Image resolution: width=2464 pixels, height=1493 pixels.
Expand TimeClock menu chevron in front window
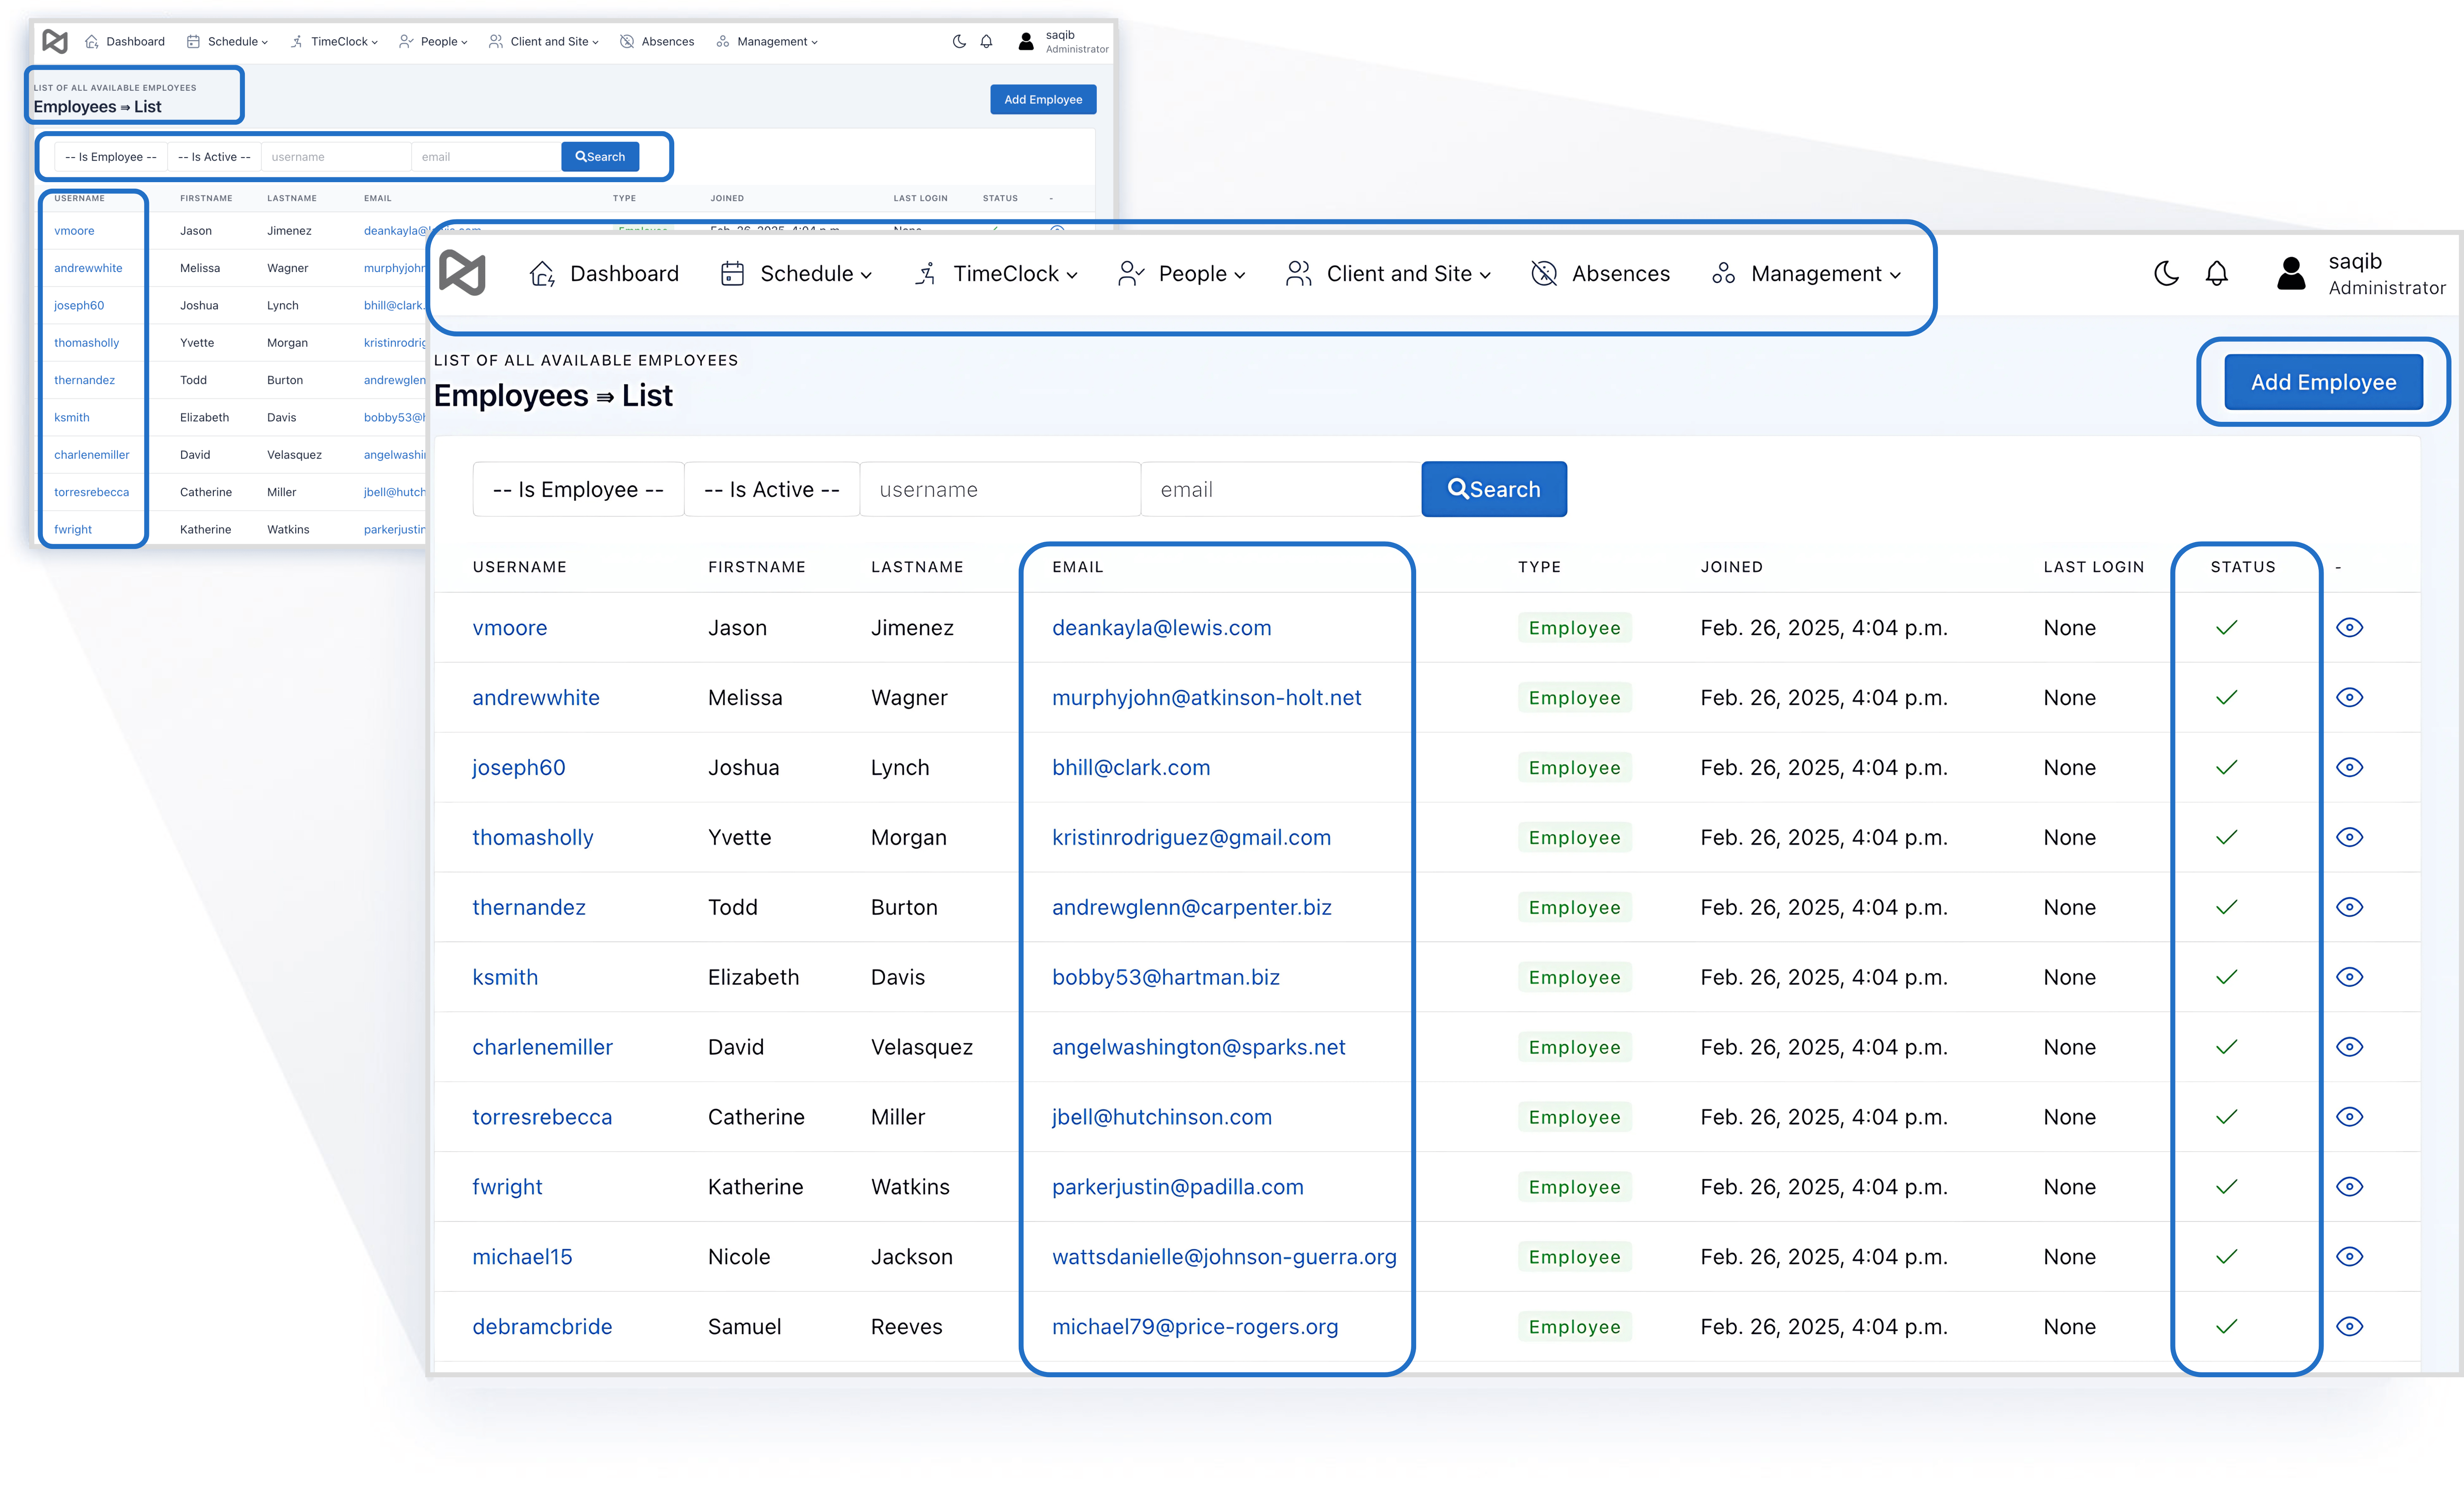click(1072, 275)
